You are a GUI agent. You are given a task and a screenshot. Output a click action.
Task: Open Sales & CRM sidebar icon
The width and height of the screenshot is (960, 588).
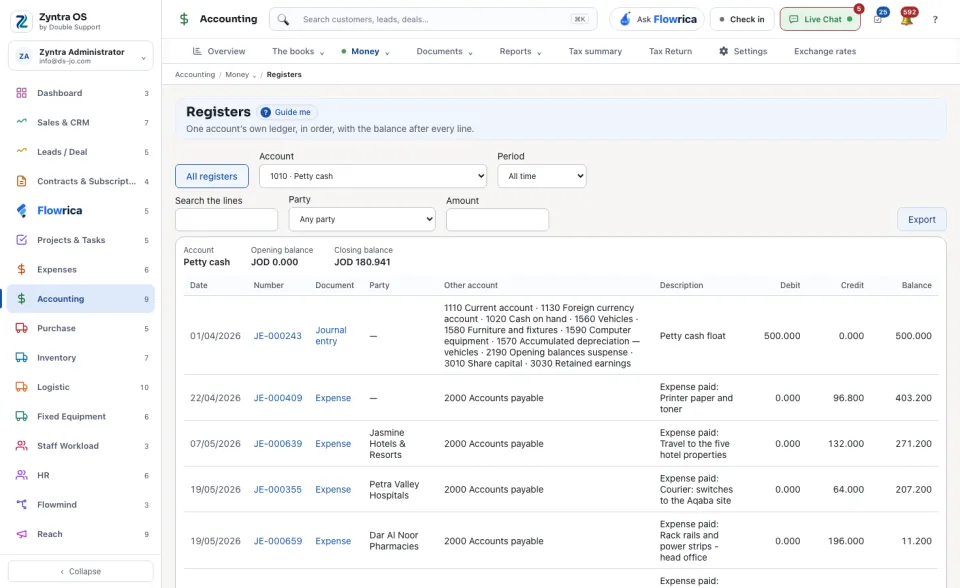tap(21, 122)
